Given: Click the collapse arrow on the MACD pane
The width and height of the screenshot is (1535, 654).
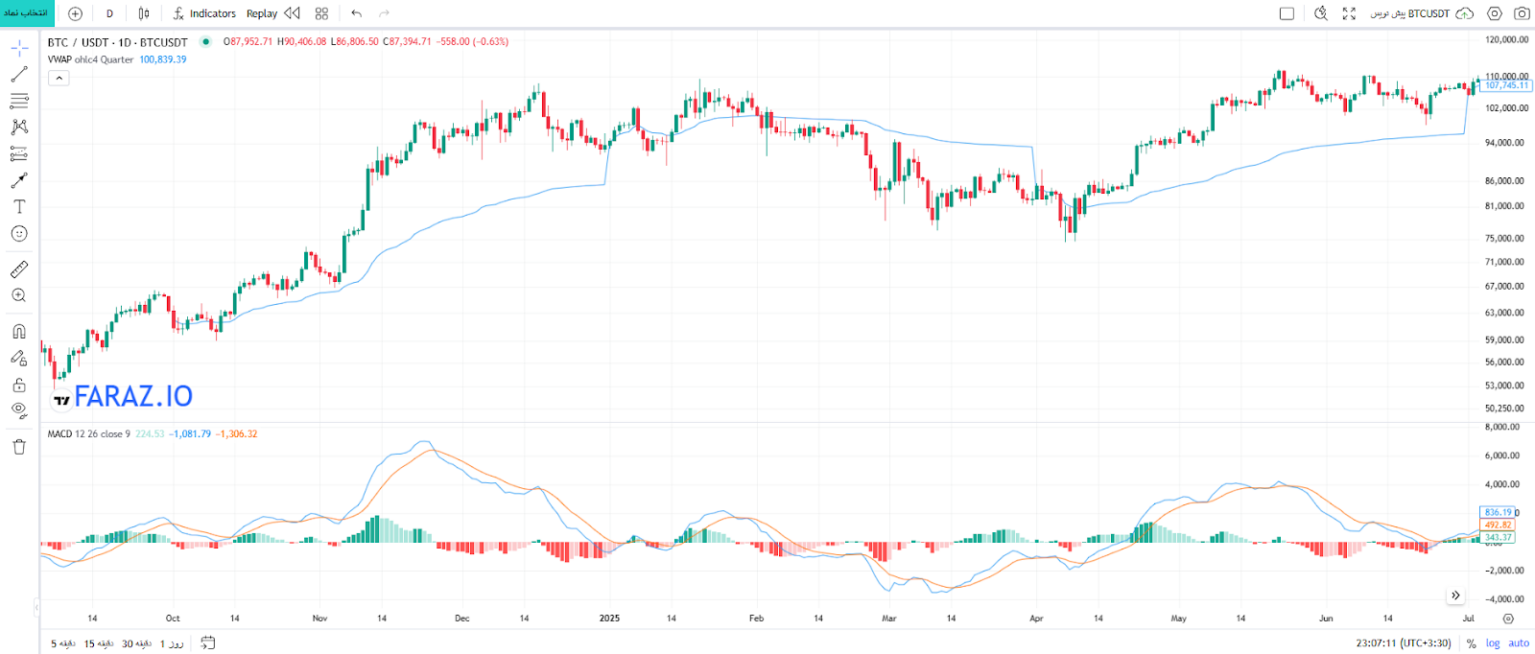Looking at the screenshot, I should [x=1457, y=595].
